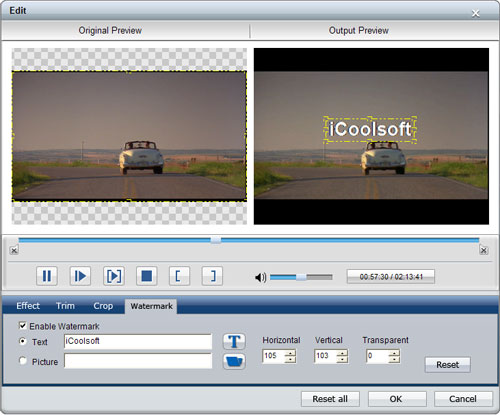Pause the video playback
Screen dimensions: 500x415
pos(47,276)
